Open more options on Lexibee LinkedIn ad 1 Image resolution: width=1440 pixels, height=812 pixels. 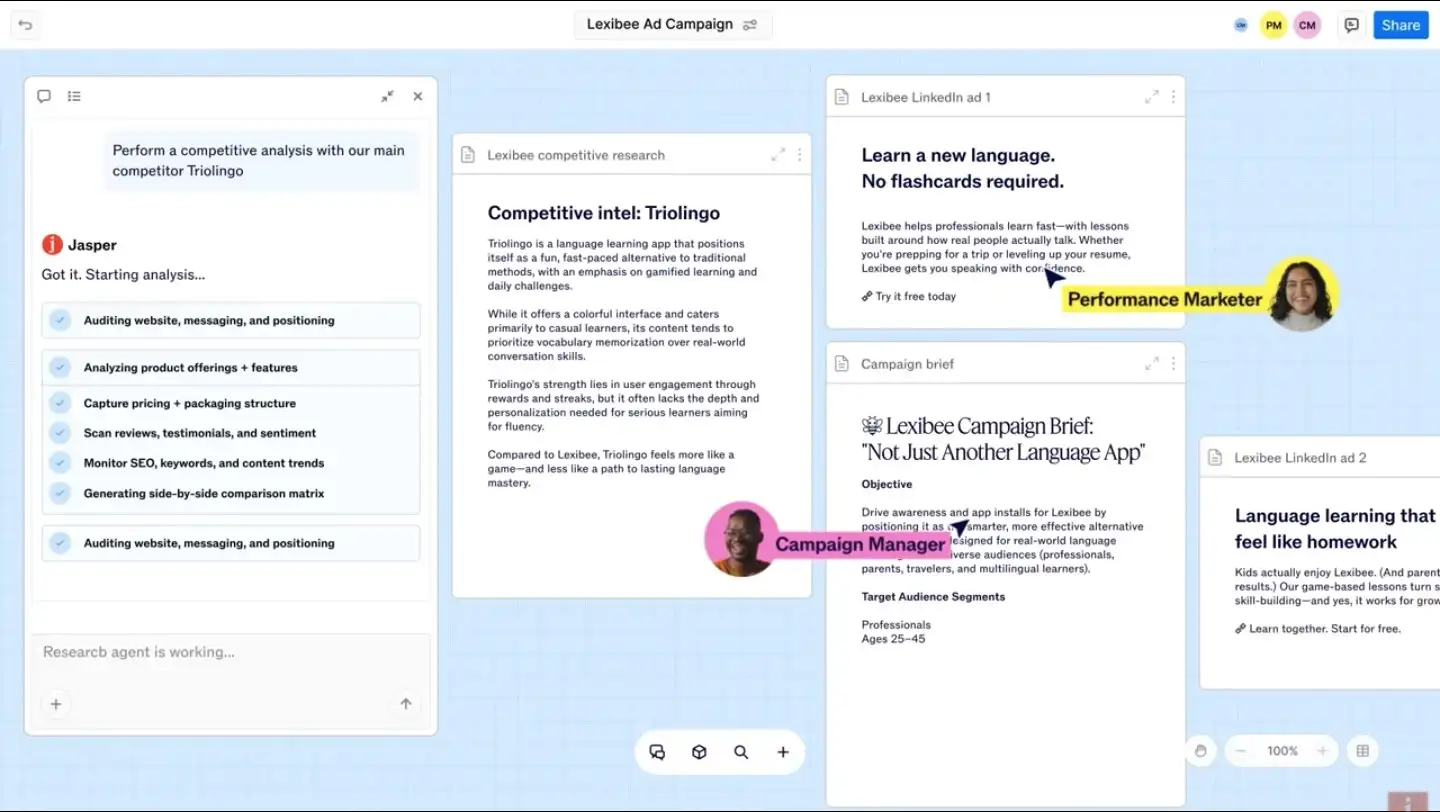(x=1173, y=97)
